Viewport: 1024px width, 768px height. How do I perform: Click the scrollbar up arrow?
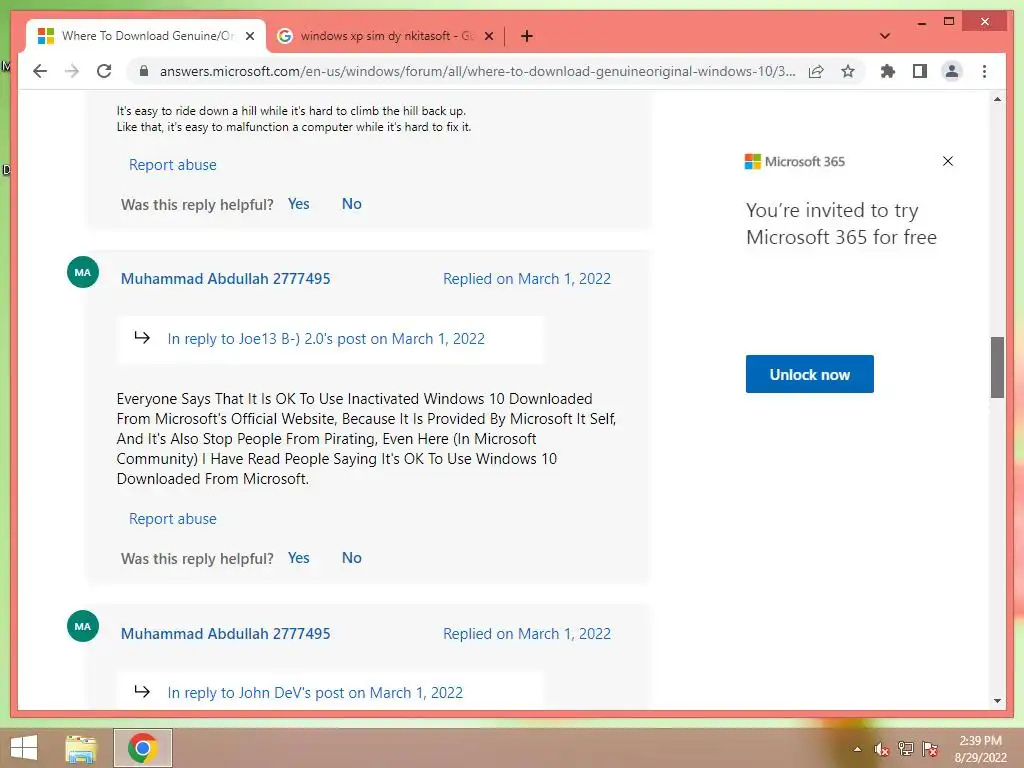[x=997, y=99]
